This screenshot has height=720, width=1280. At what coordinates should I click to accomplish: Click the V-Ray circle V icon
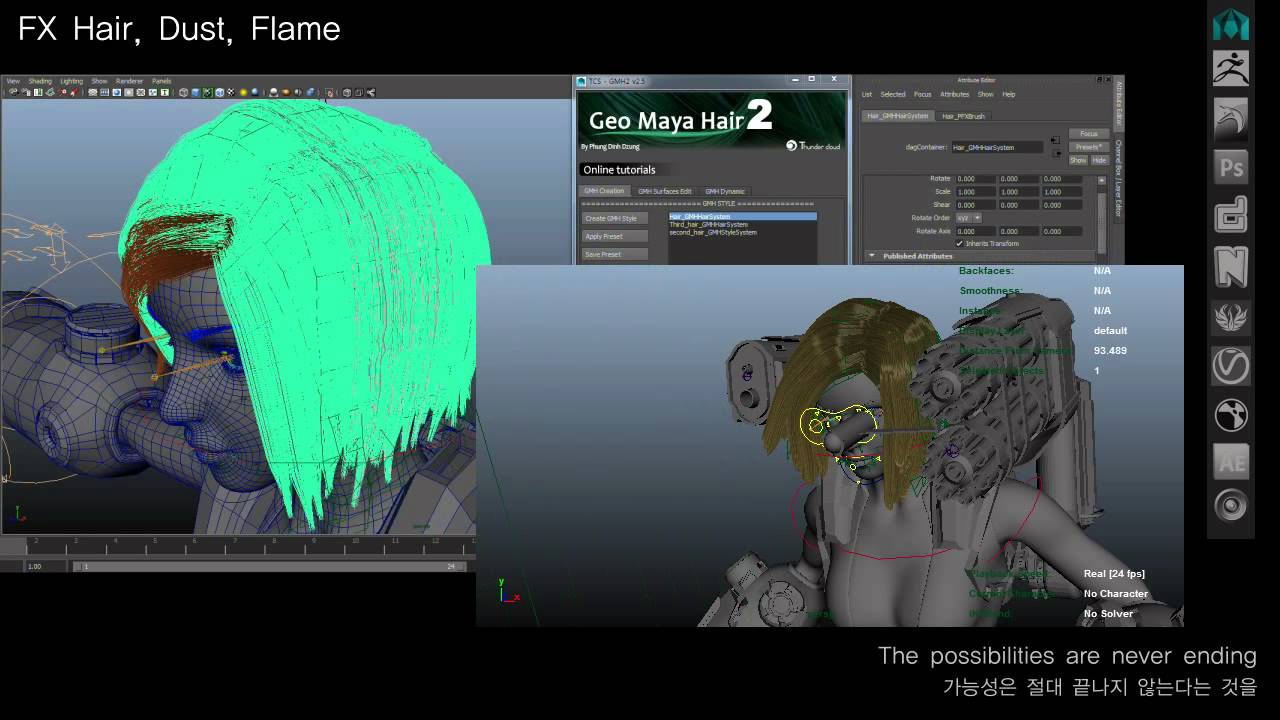pos(1231,366)
